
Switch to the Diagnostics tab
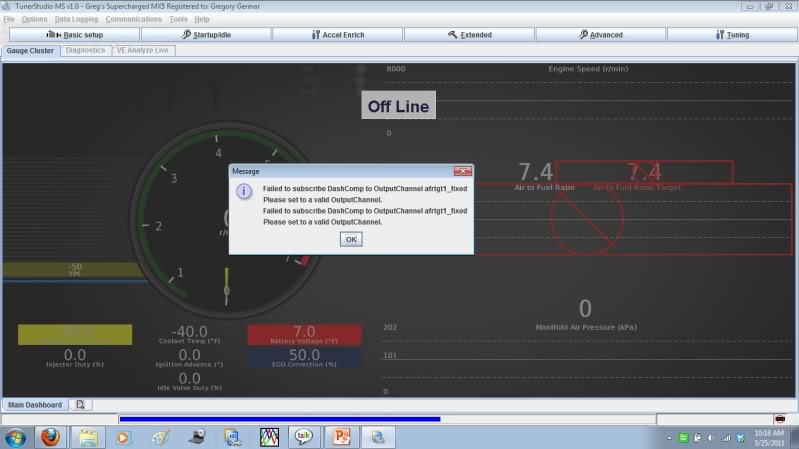tap(86, 50)
